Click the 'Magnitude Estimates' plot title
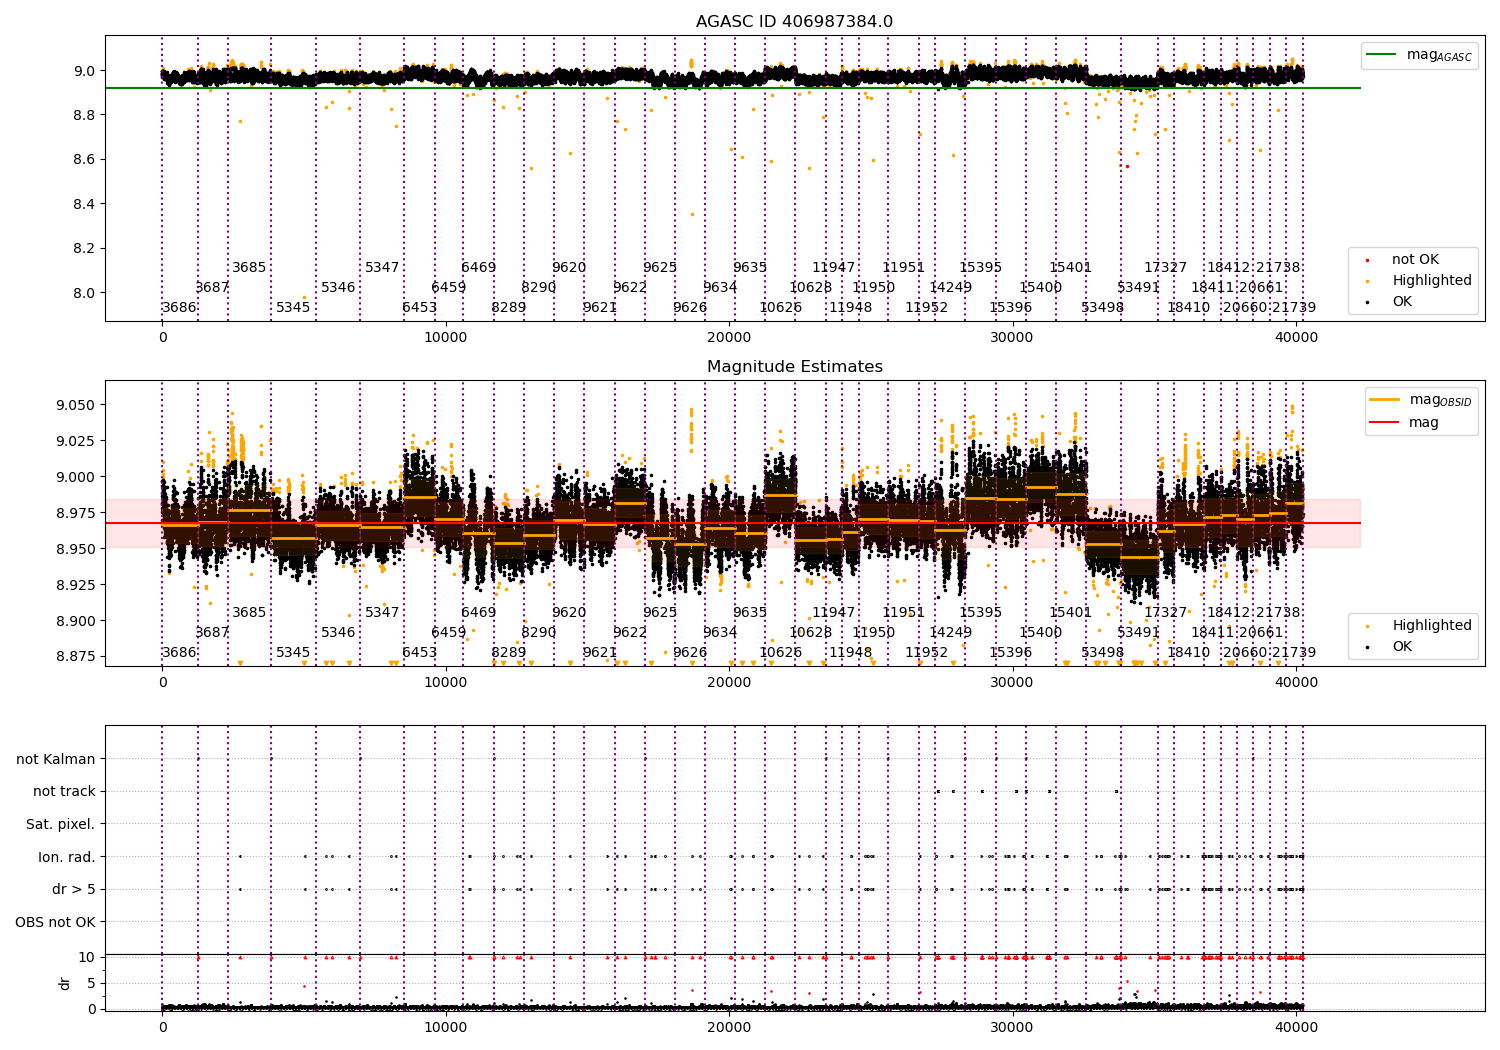The width and height of the screenshot is (1500, 1050). tap(794, 367)
